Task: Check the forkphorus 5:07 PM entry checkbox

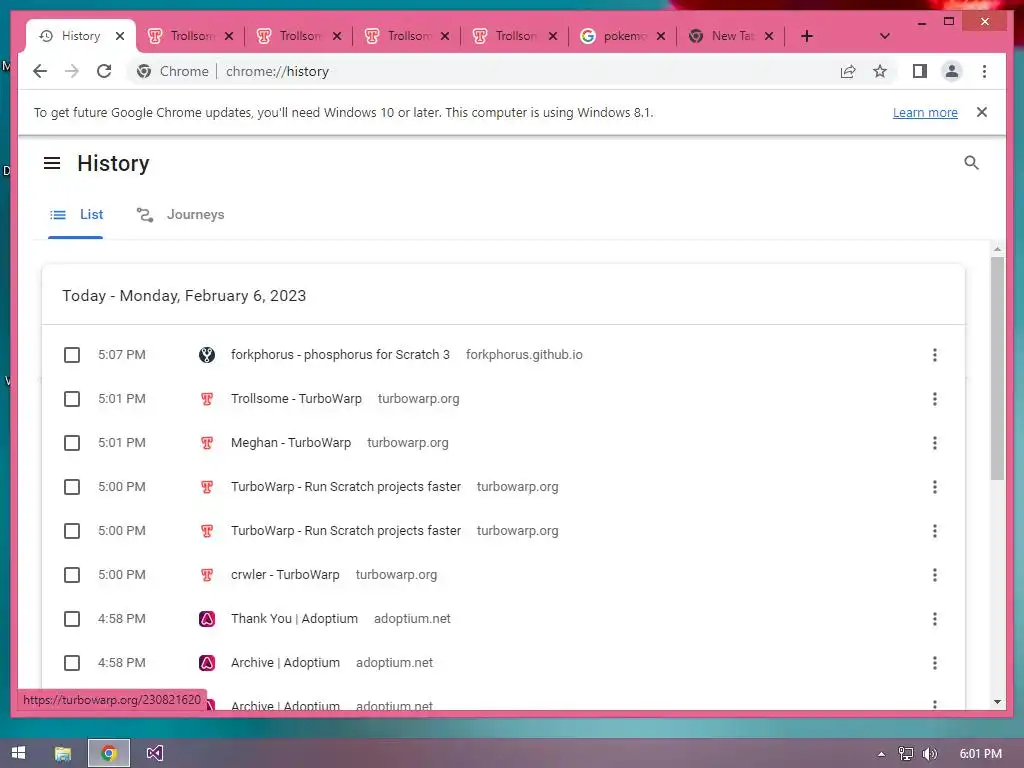Action: [72, 355]
